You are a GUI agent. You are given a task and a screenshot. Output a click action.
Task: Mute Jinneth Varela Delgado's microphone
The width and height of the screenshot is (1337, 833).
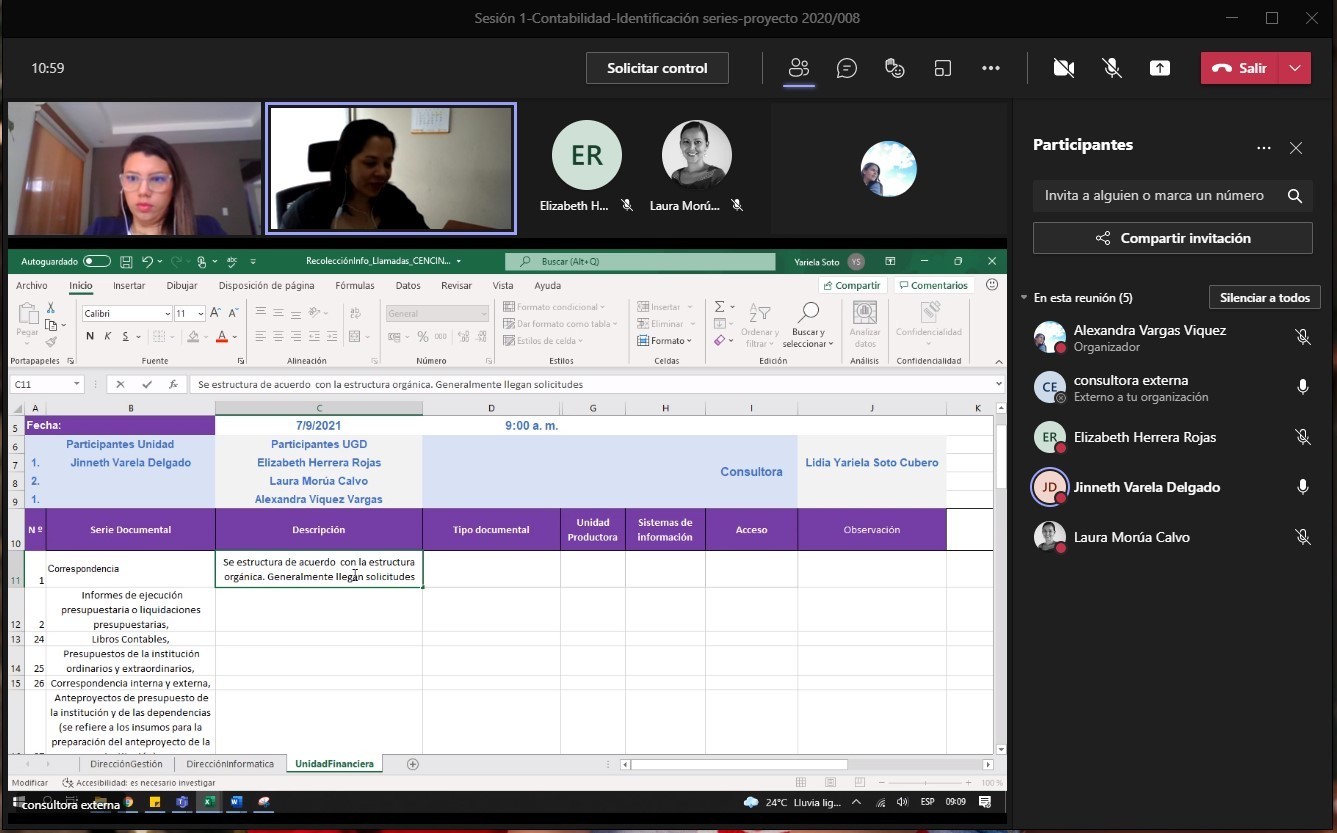(1302, 487)
